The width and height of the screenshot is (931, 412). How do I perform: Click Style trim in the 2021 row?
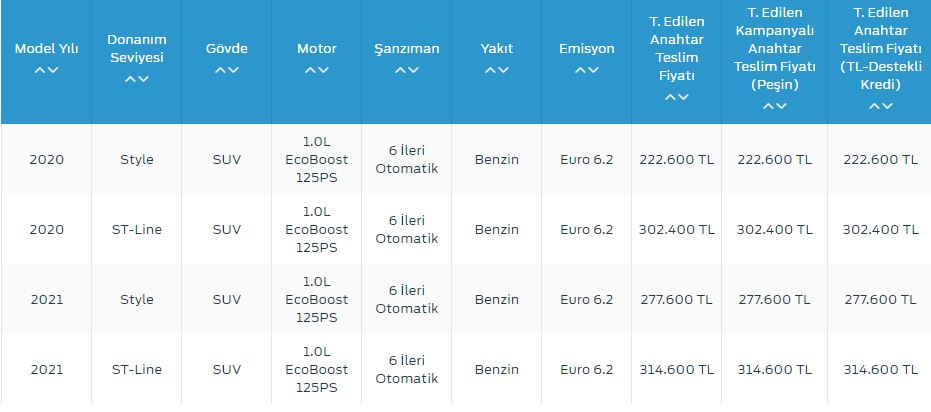(x=137, y=299)
